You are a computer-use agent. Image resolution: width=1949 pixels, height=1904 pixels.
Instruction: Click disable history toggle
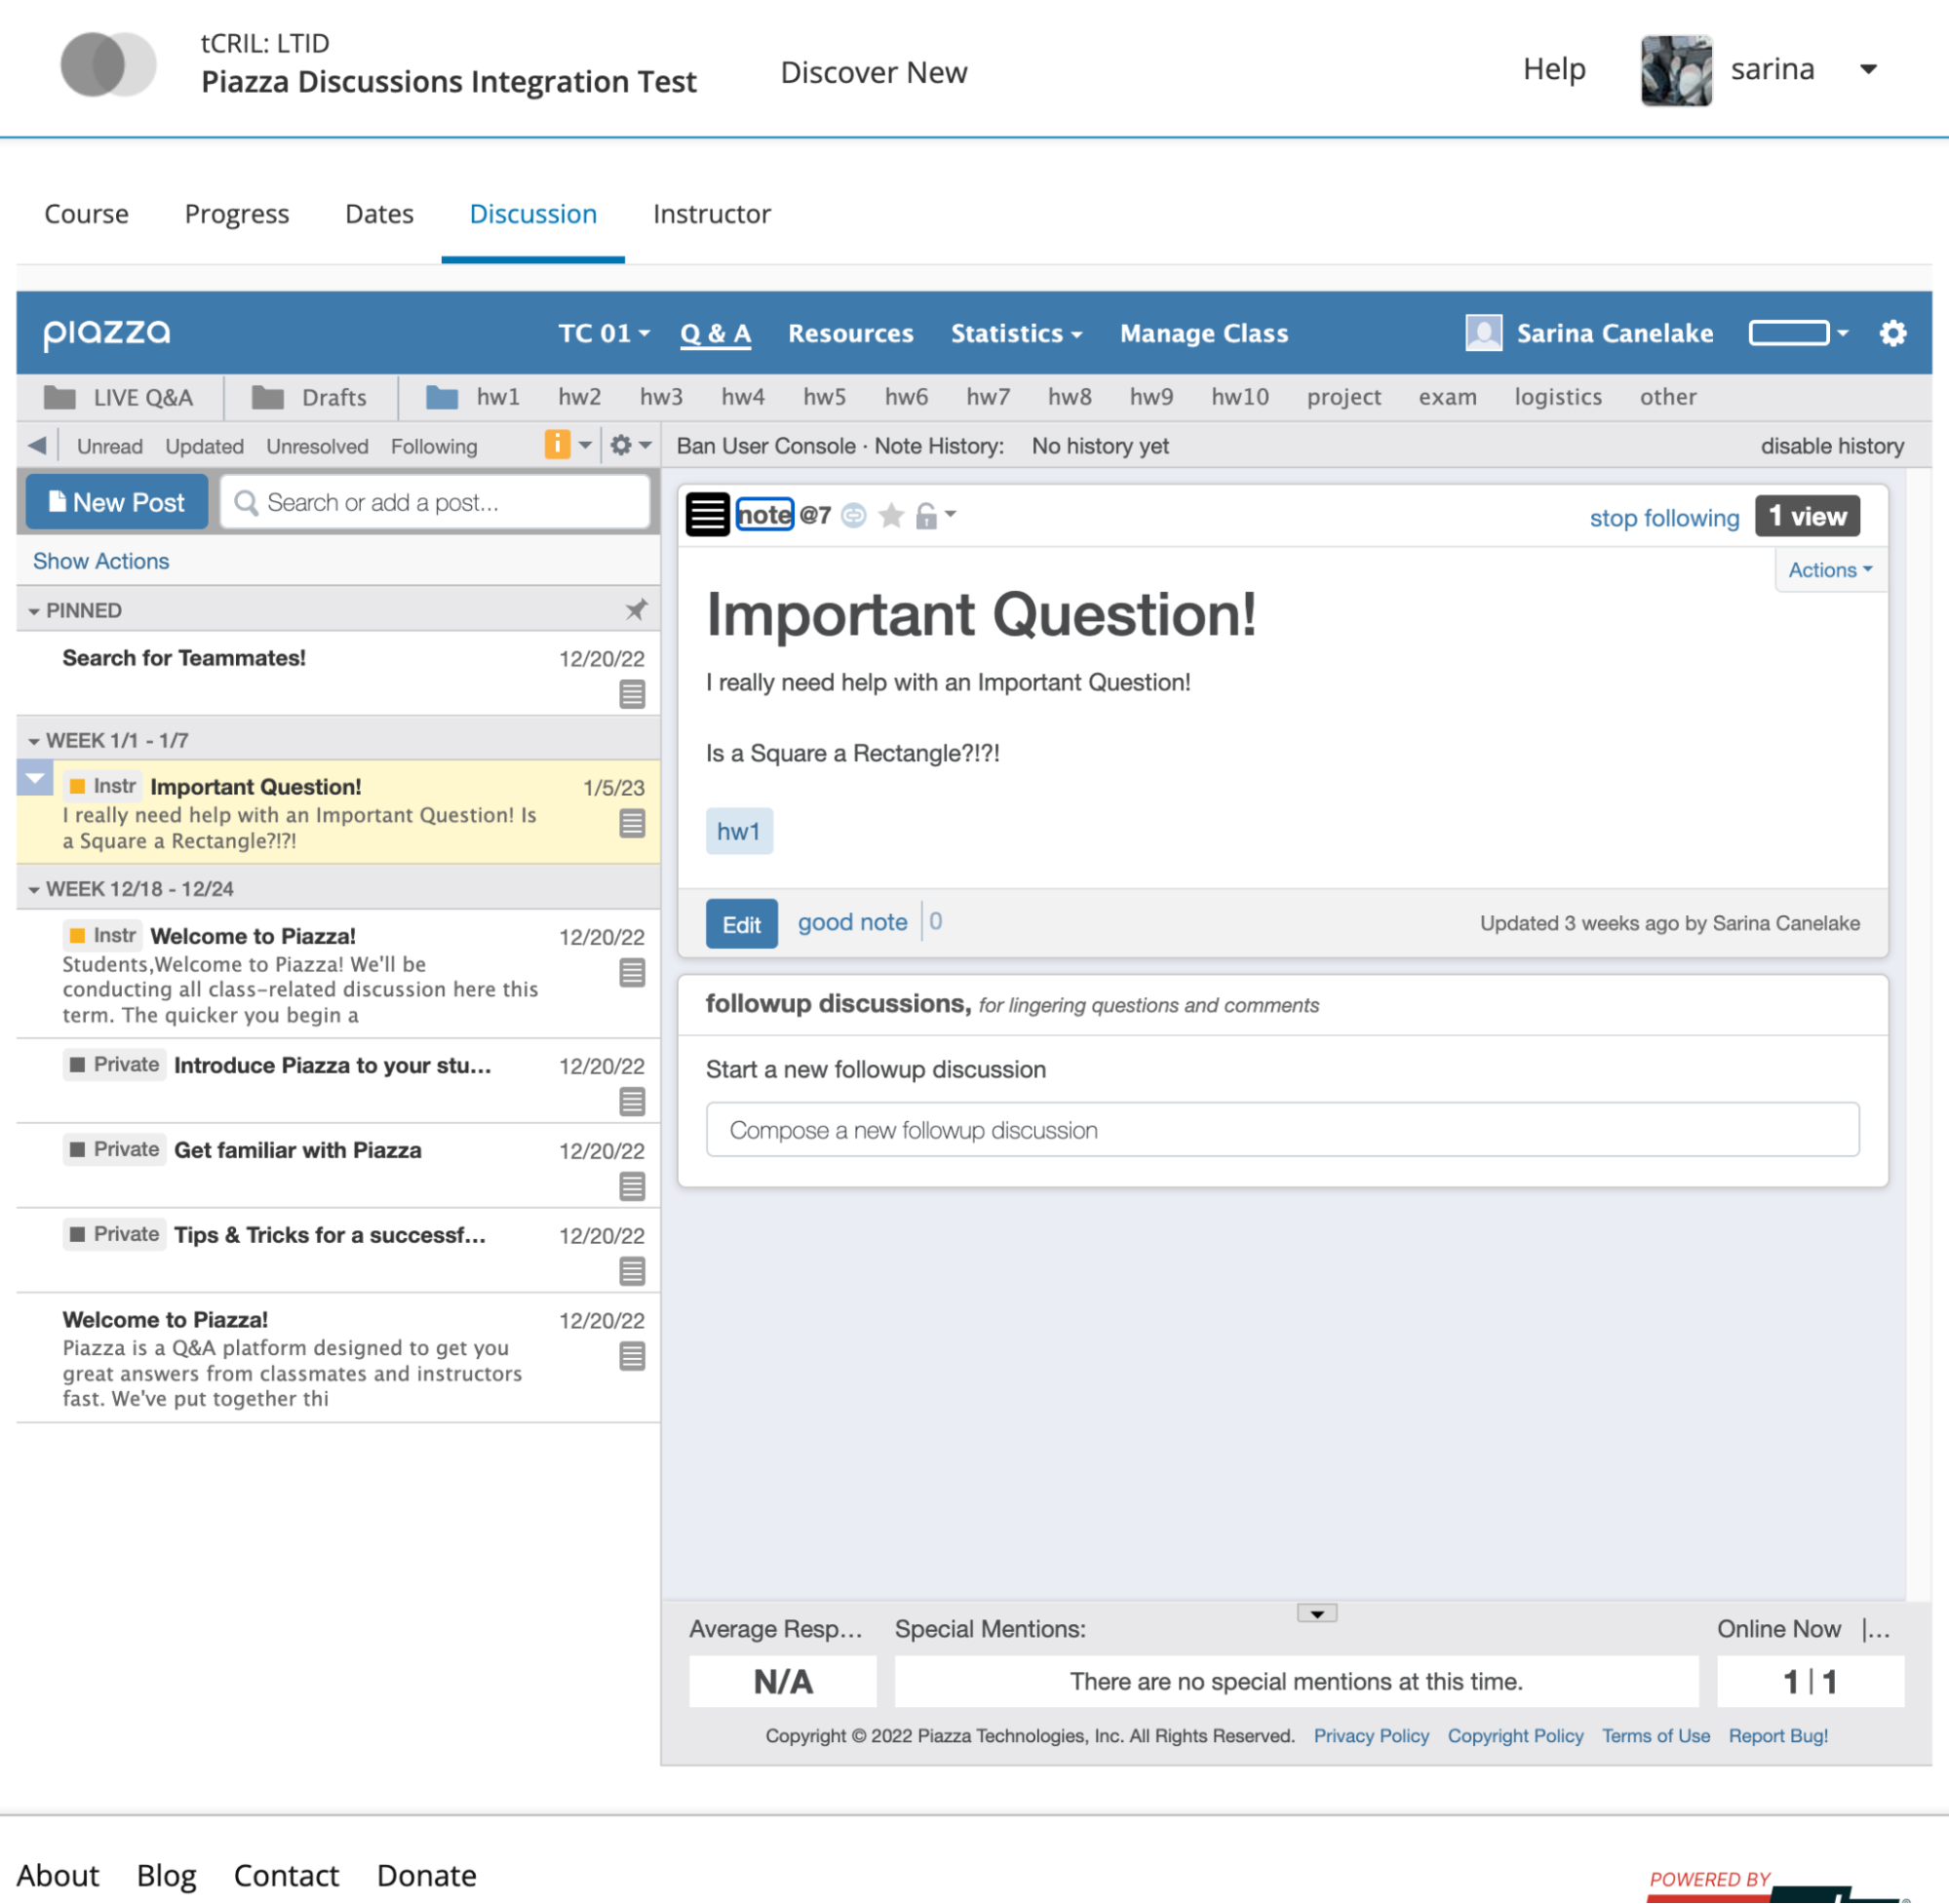[1831, 446]
